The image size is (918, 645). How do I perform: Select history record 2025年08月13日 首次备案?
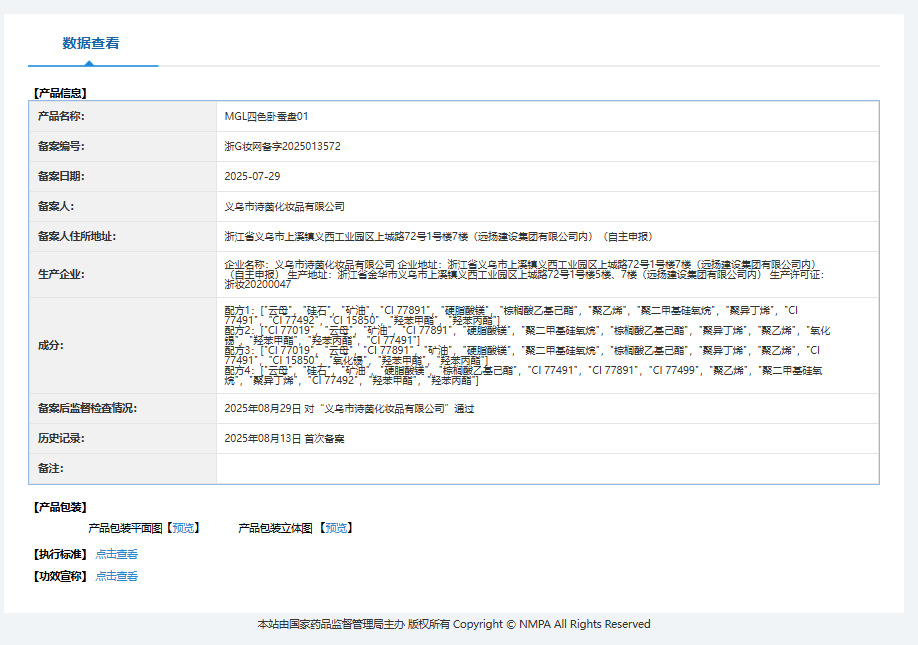tap(285, 438)
